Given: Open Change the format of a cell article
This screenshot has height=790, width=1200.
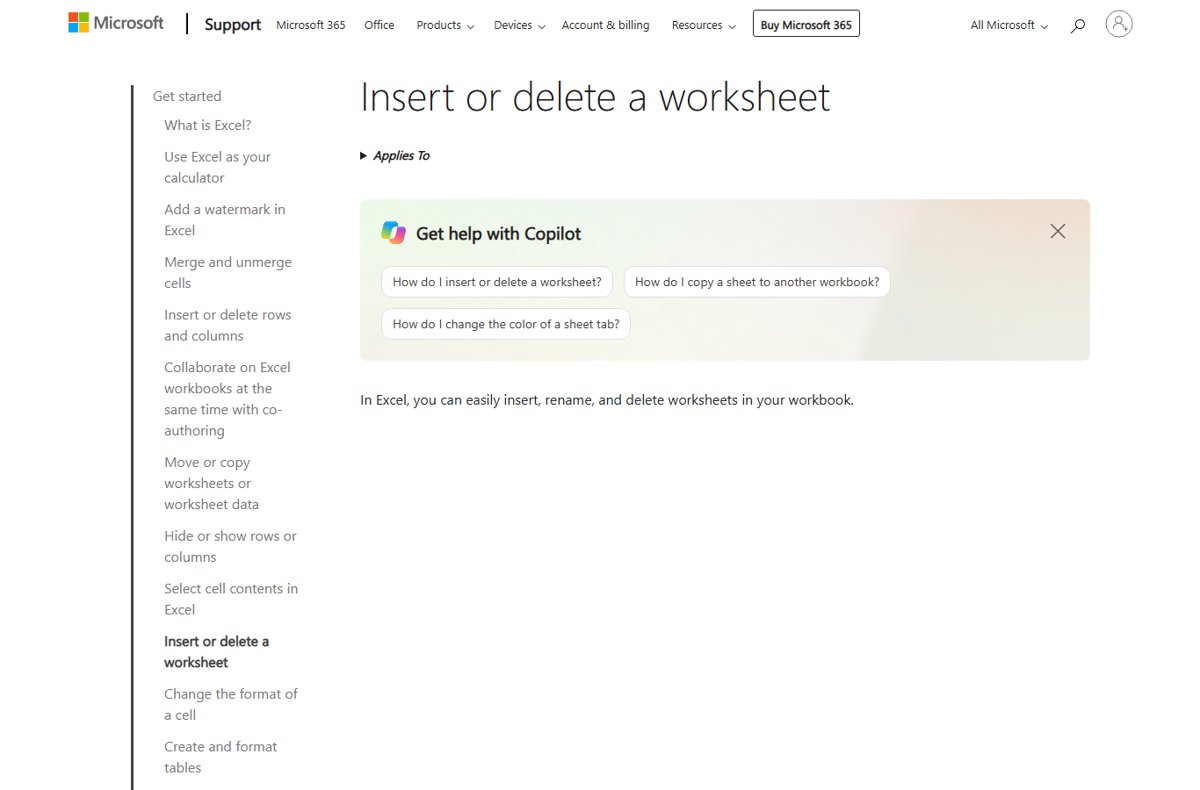Looking at the screenshot, I should pyautogui.click(x=231, y=704).
